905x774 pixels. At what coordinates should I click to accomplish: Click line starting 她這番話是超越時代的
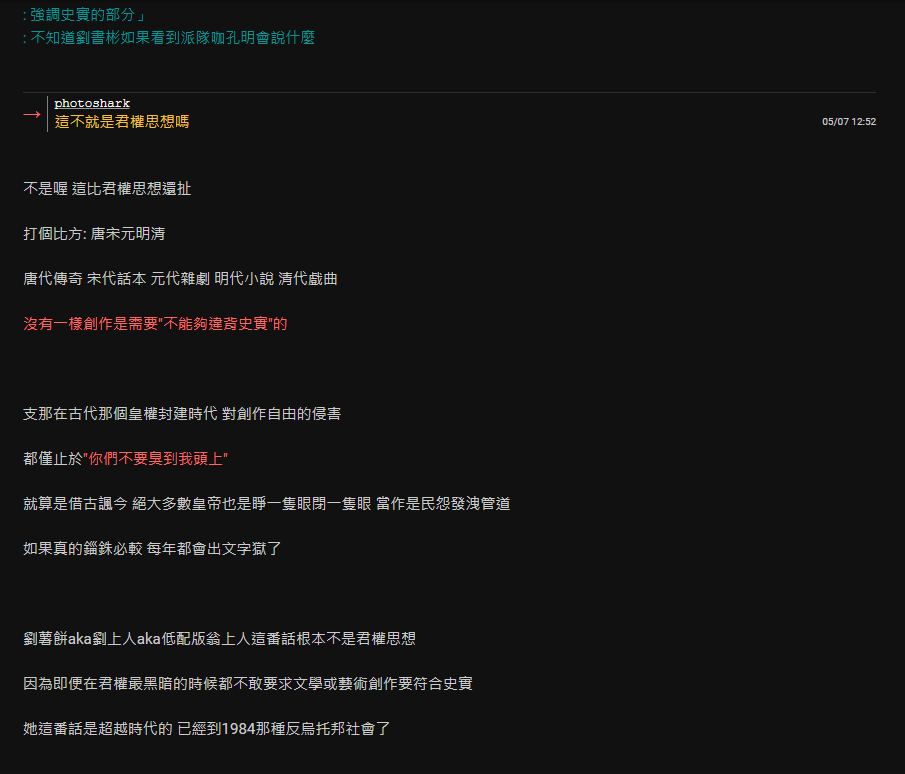[207, 729]
